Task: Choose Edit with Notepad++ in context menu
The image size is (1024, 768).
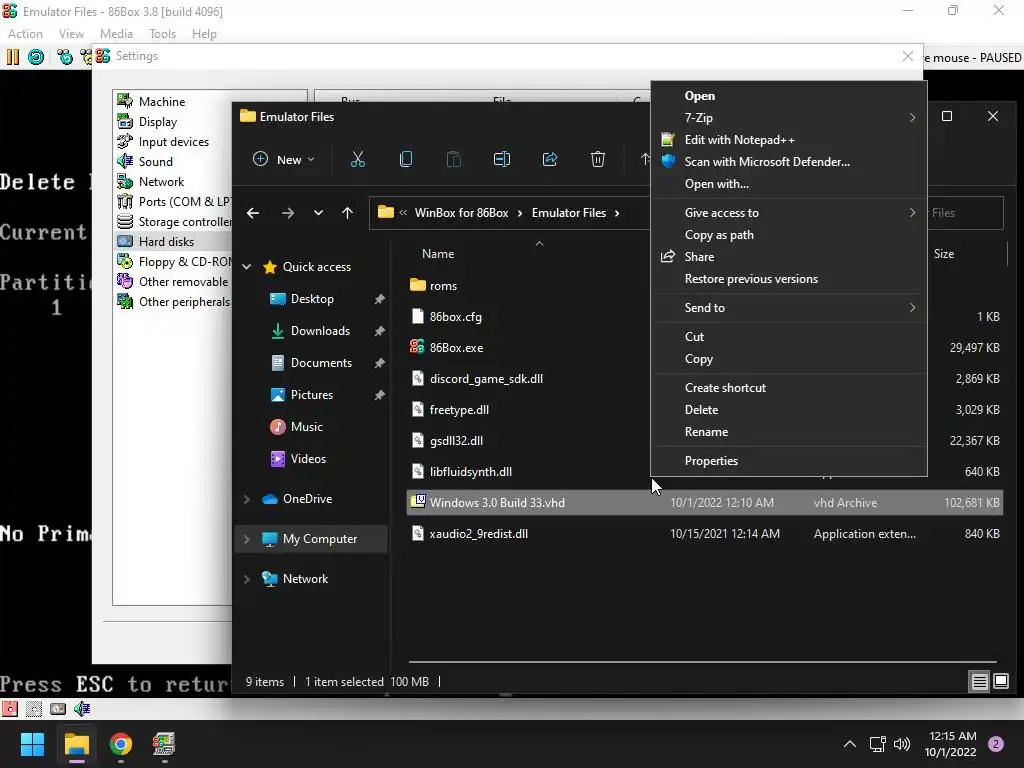Action: point(789,140)
